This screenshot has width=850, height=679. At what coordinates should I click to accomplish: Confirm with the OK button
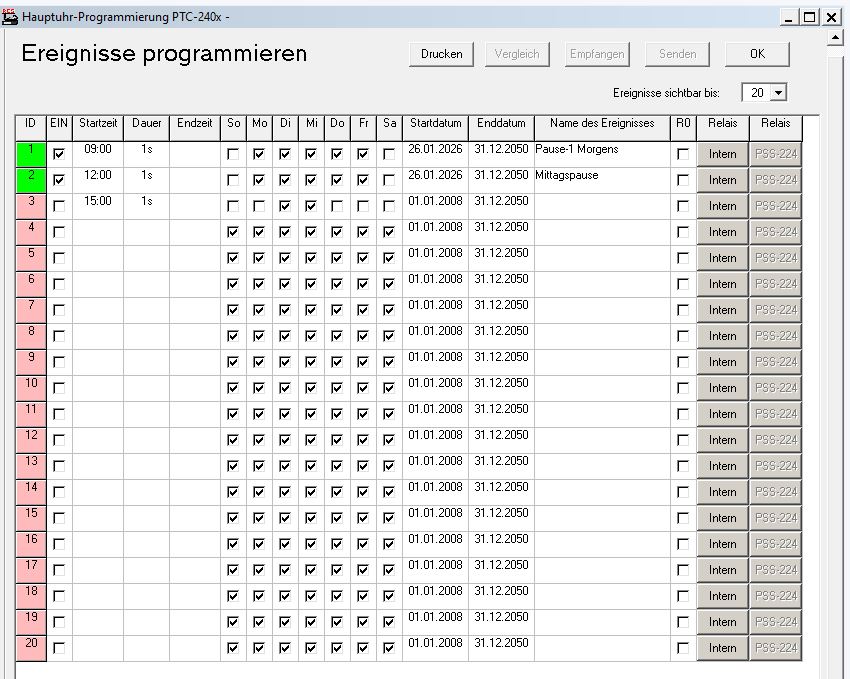tap(757, 54)
